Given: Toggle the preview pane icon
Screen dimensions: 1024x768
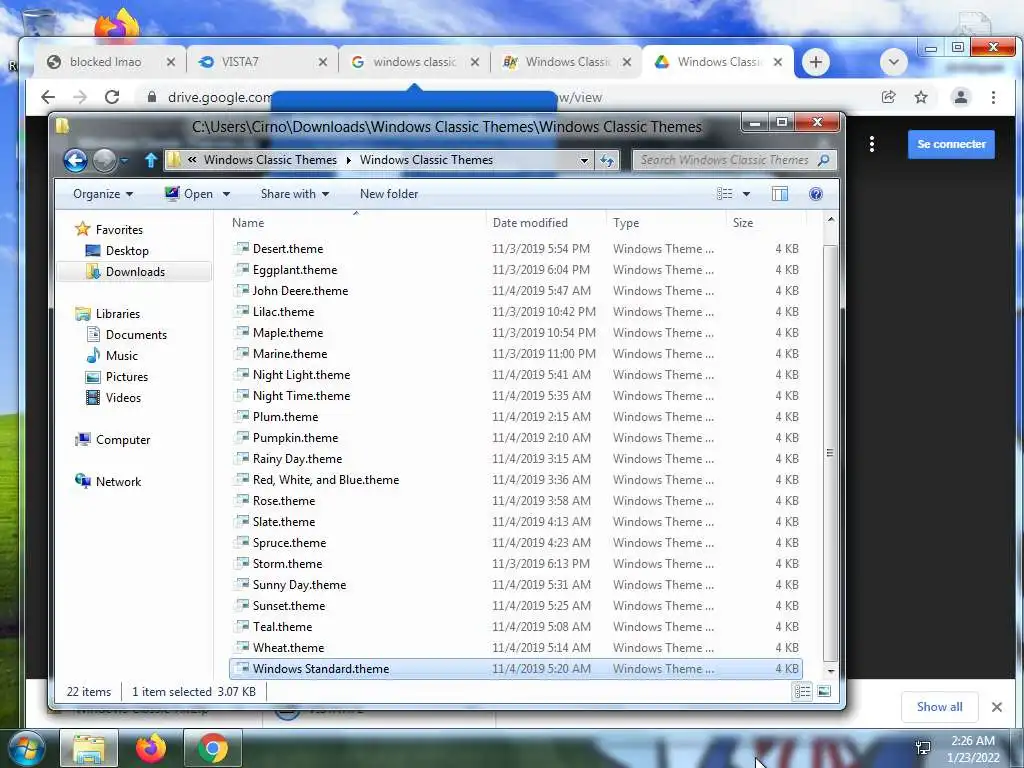Looking at the screenshot, I should pos(780,194).
